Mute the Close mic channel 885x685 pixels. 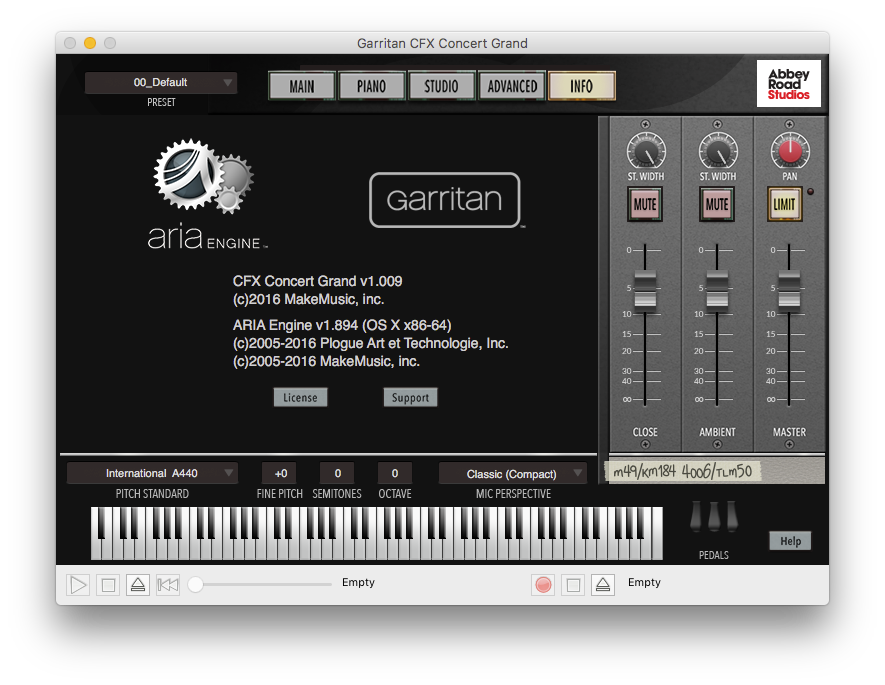(645, 204)
